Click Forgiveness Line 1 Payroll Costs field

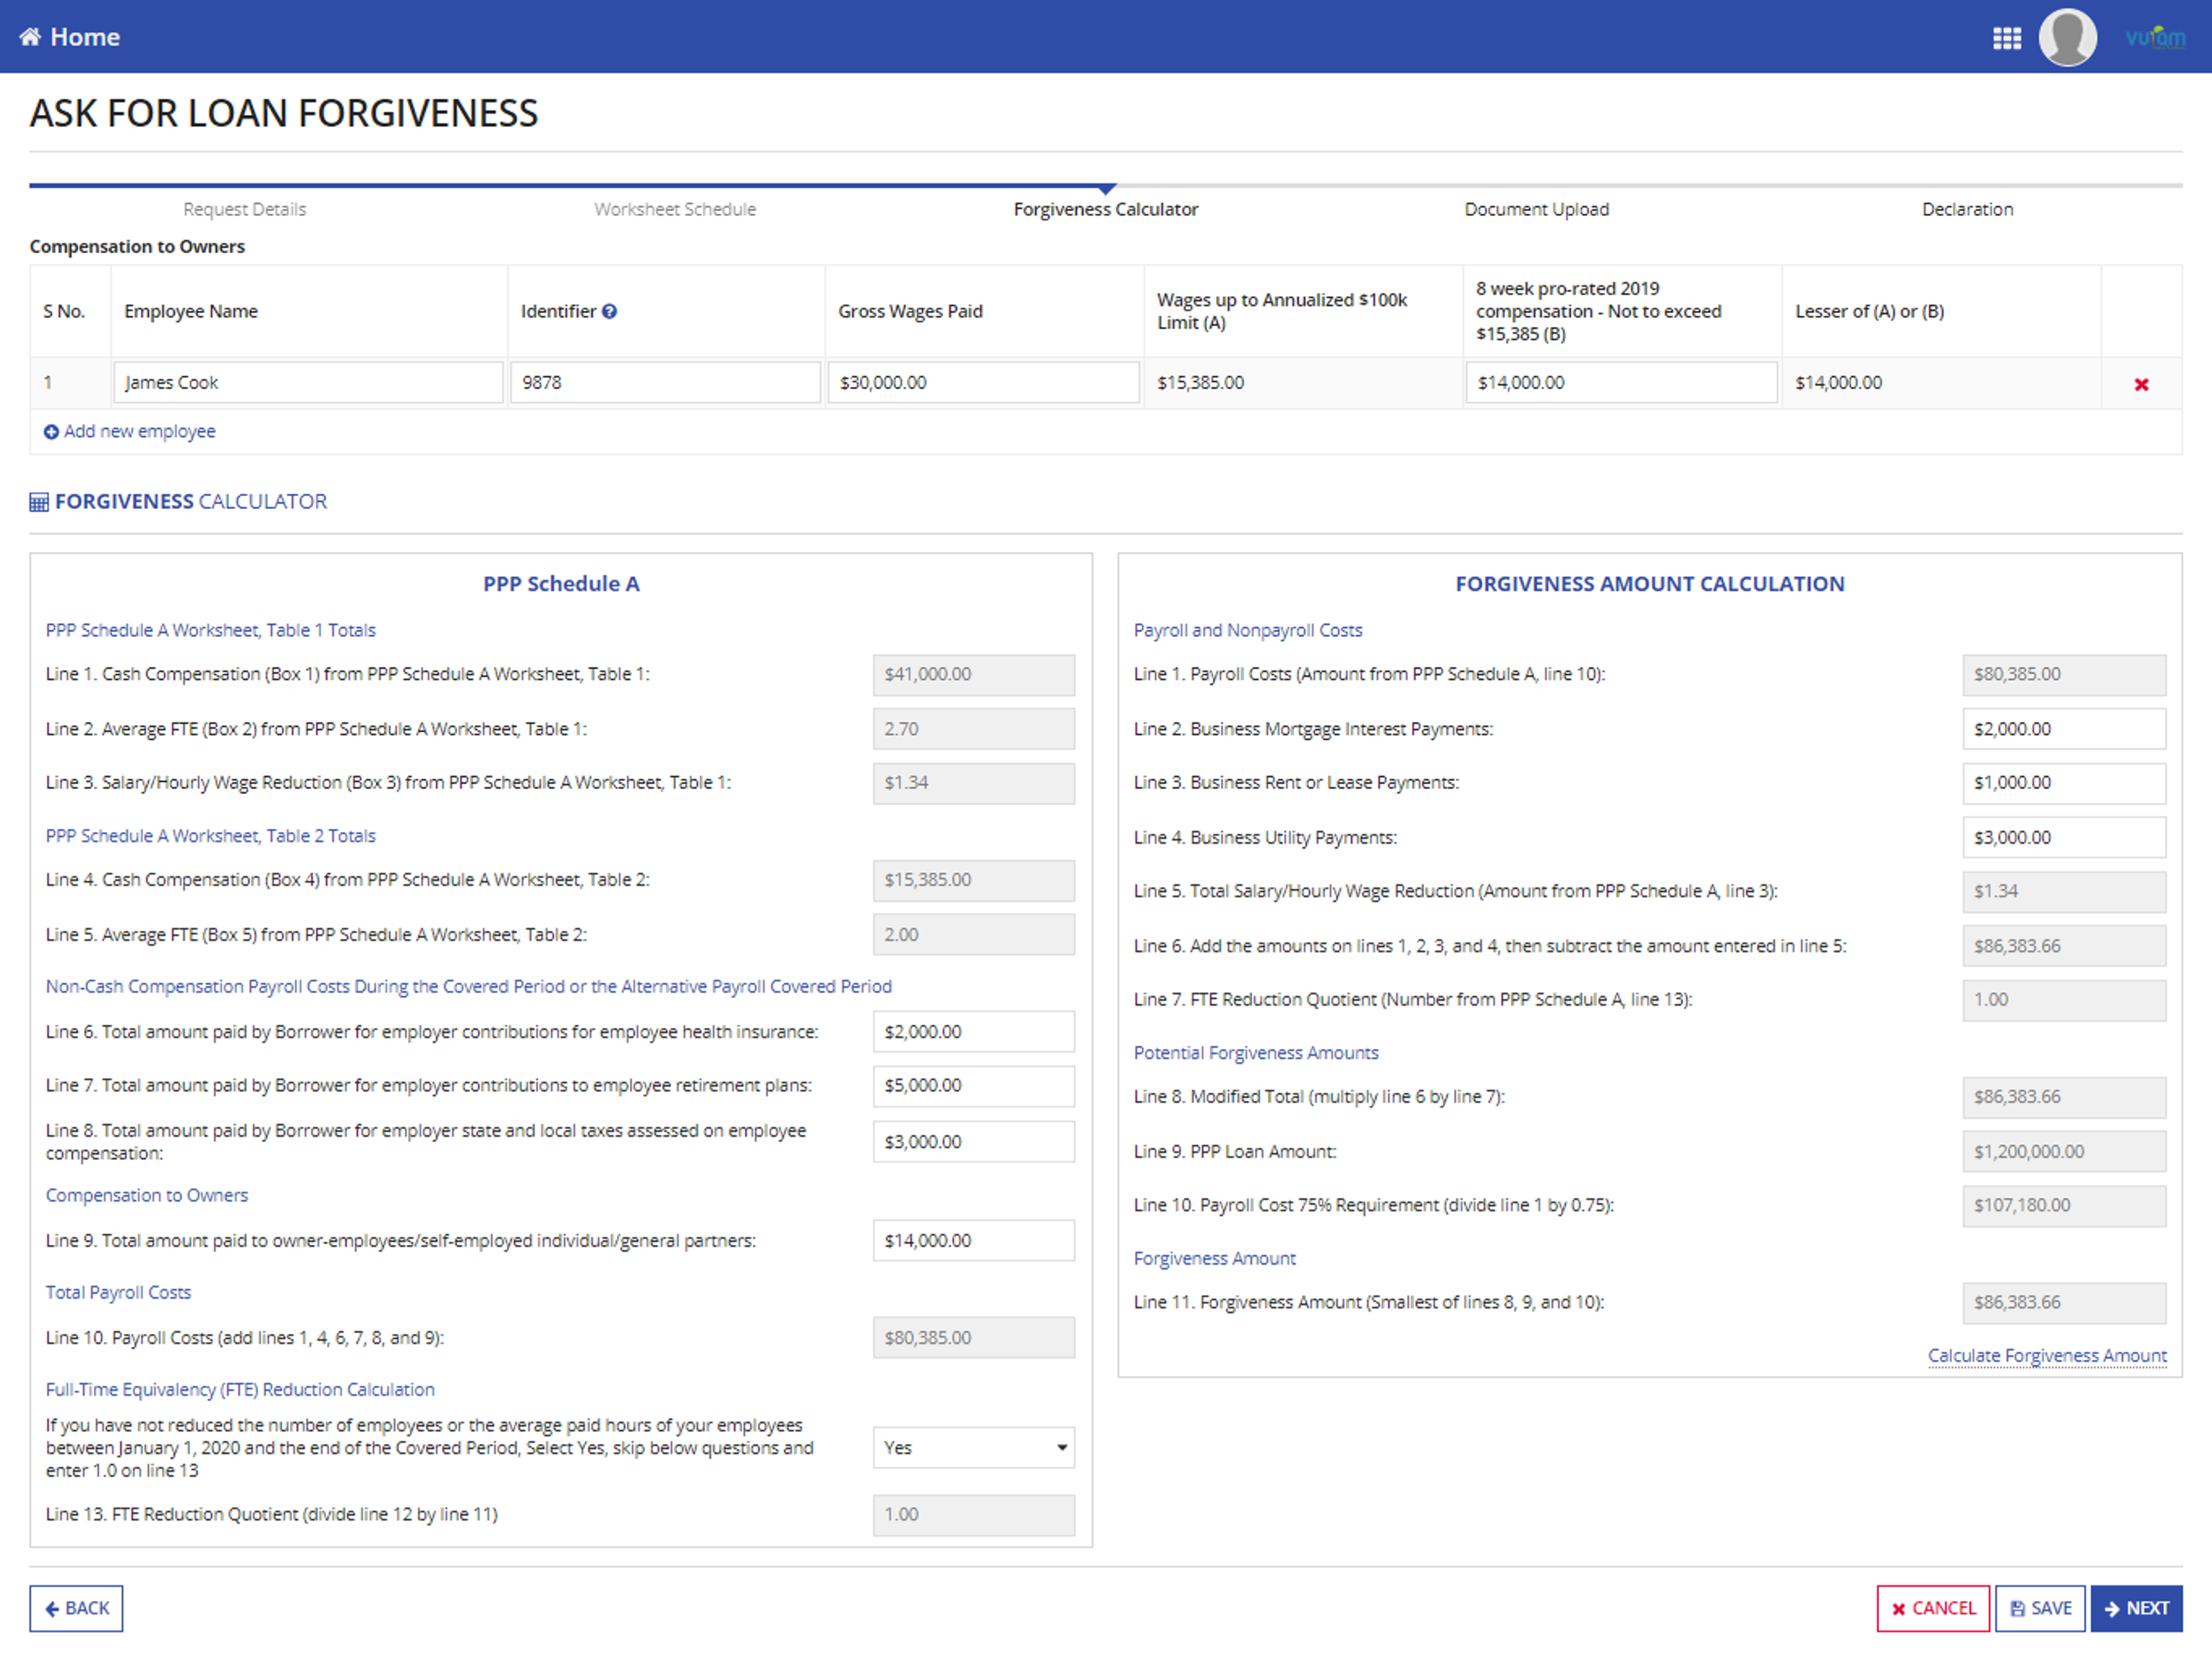(x=2064, y=674)
